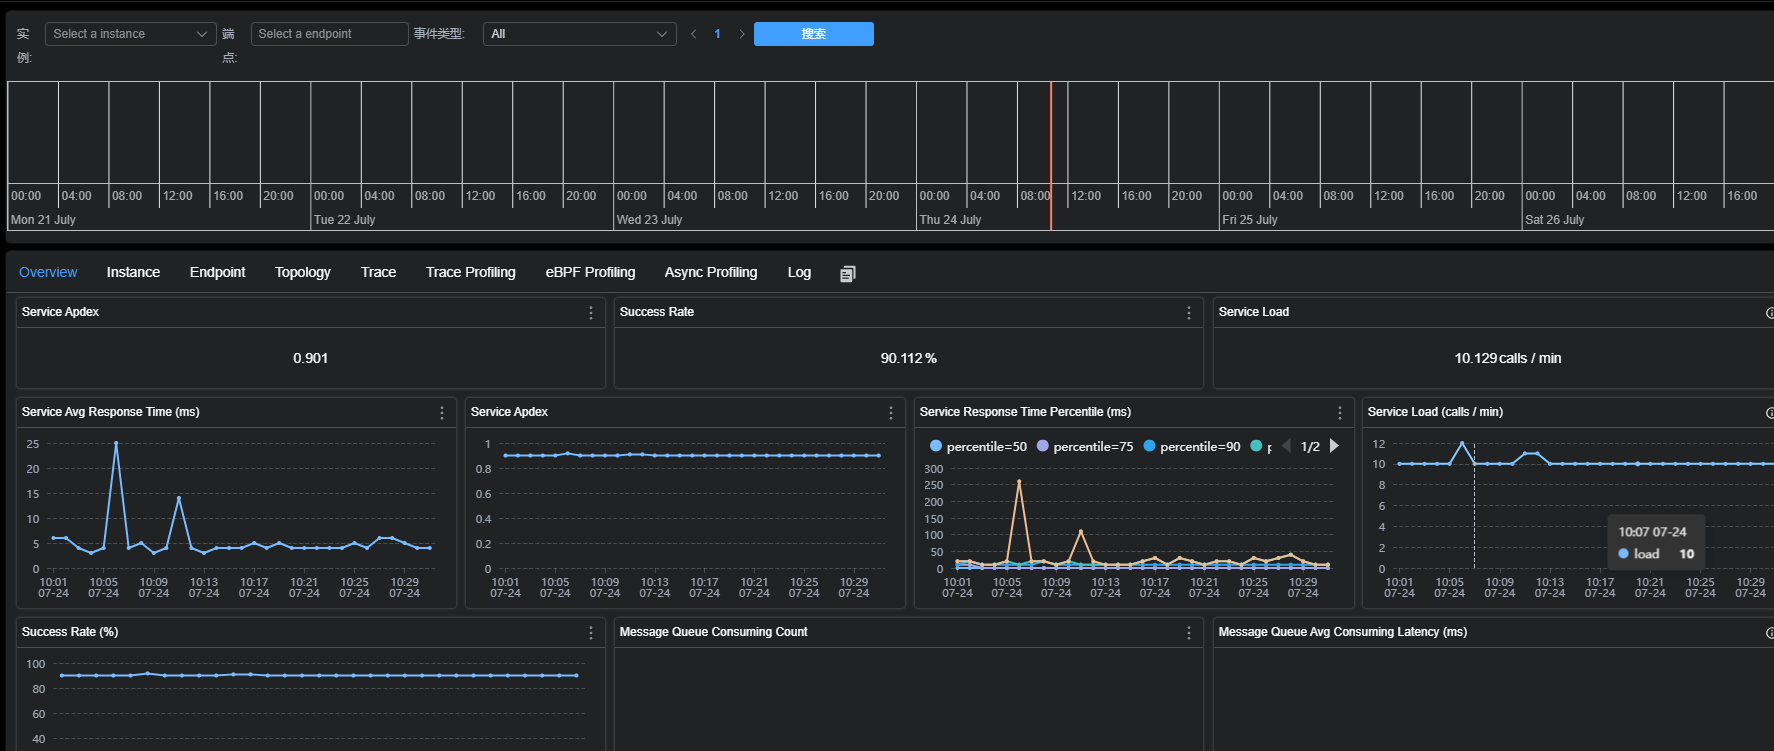Image resolution: width=1774 pixels, height=751 pixels.
Task: Open options menu on the Service Apdex chart
Action: (891, 413)
